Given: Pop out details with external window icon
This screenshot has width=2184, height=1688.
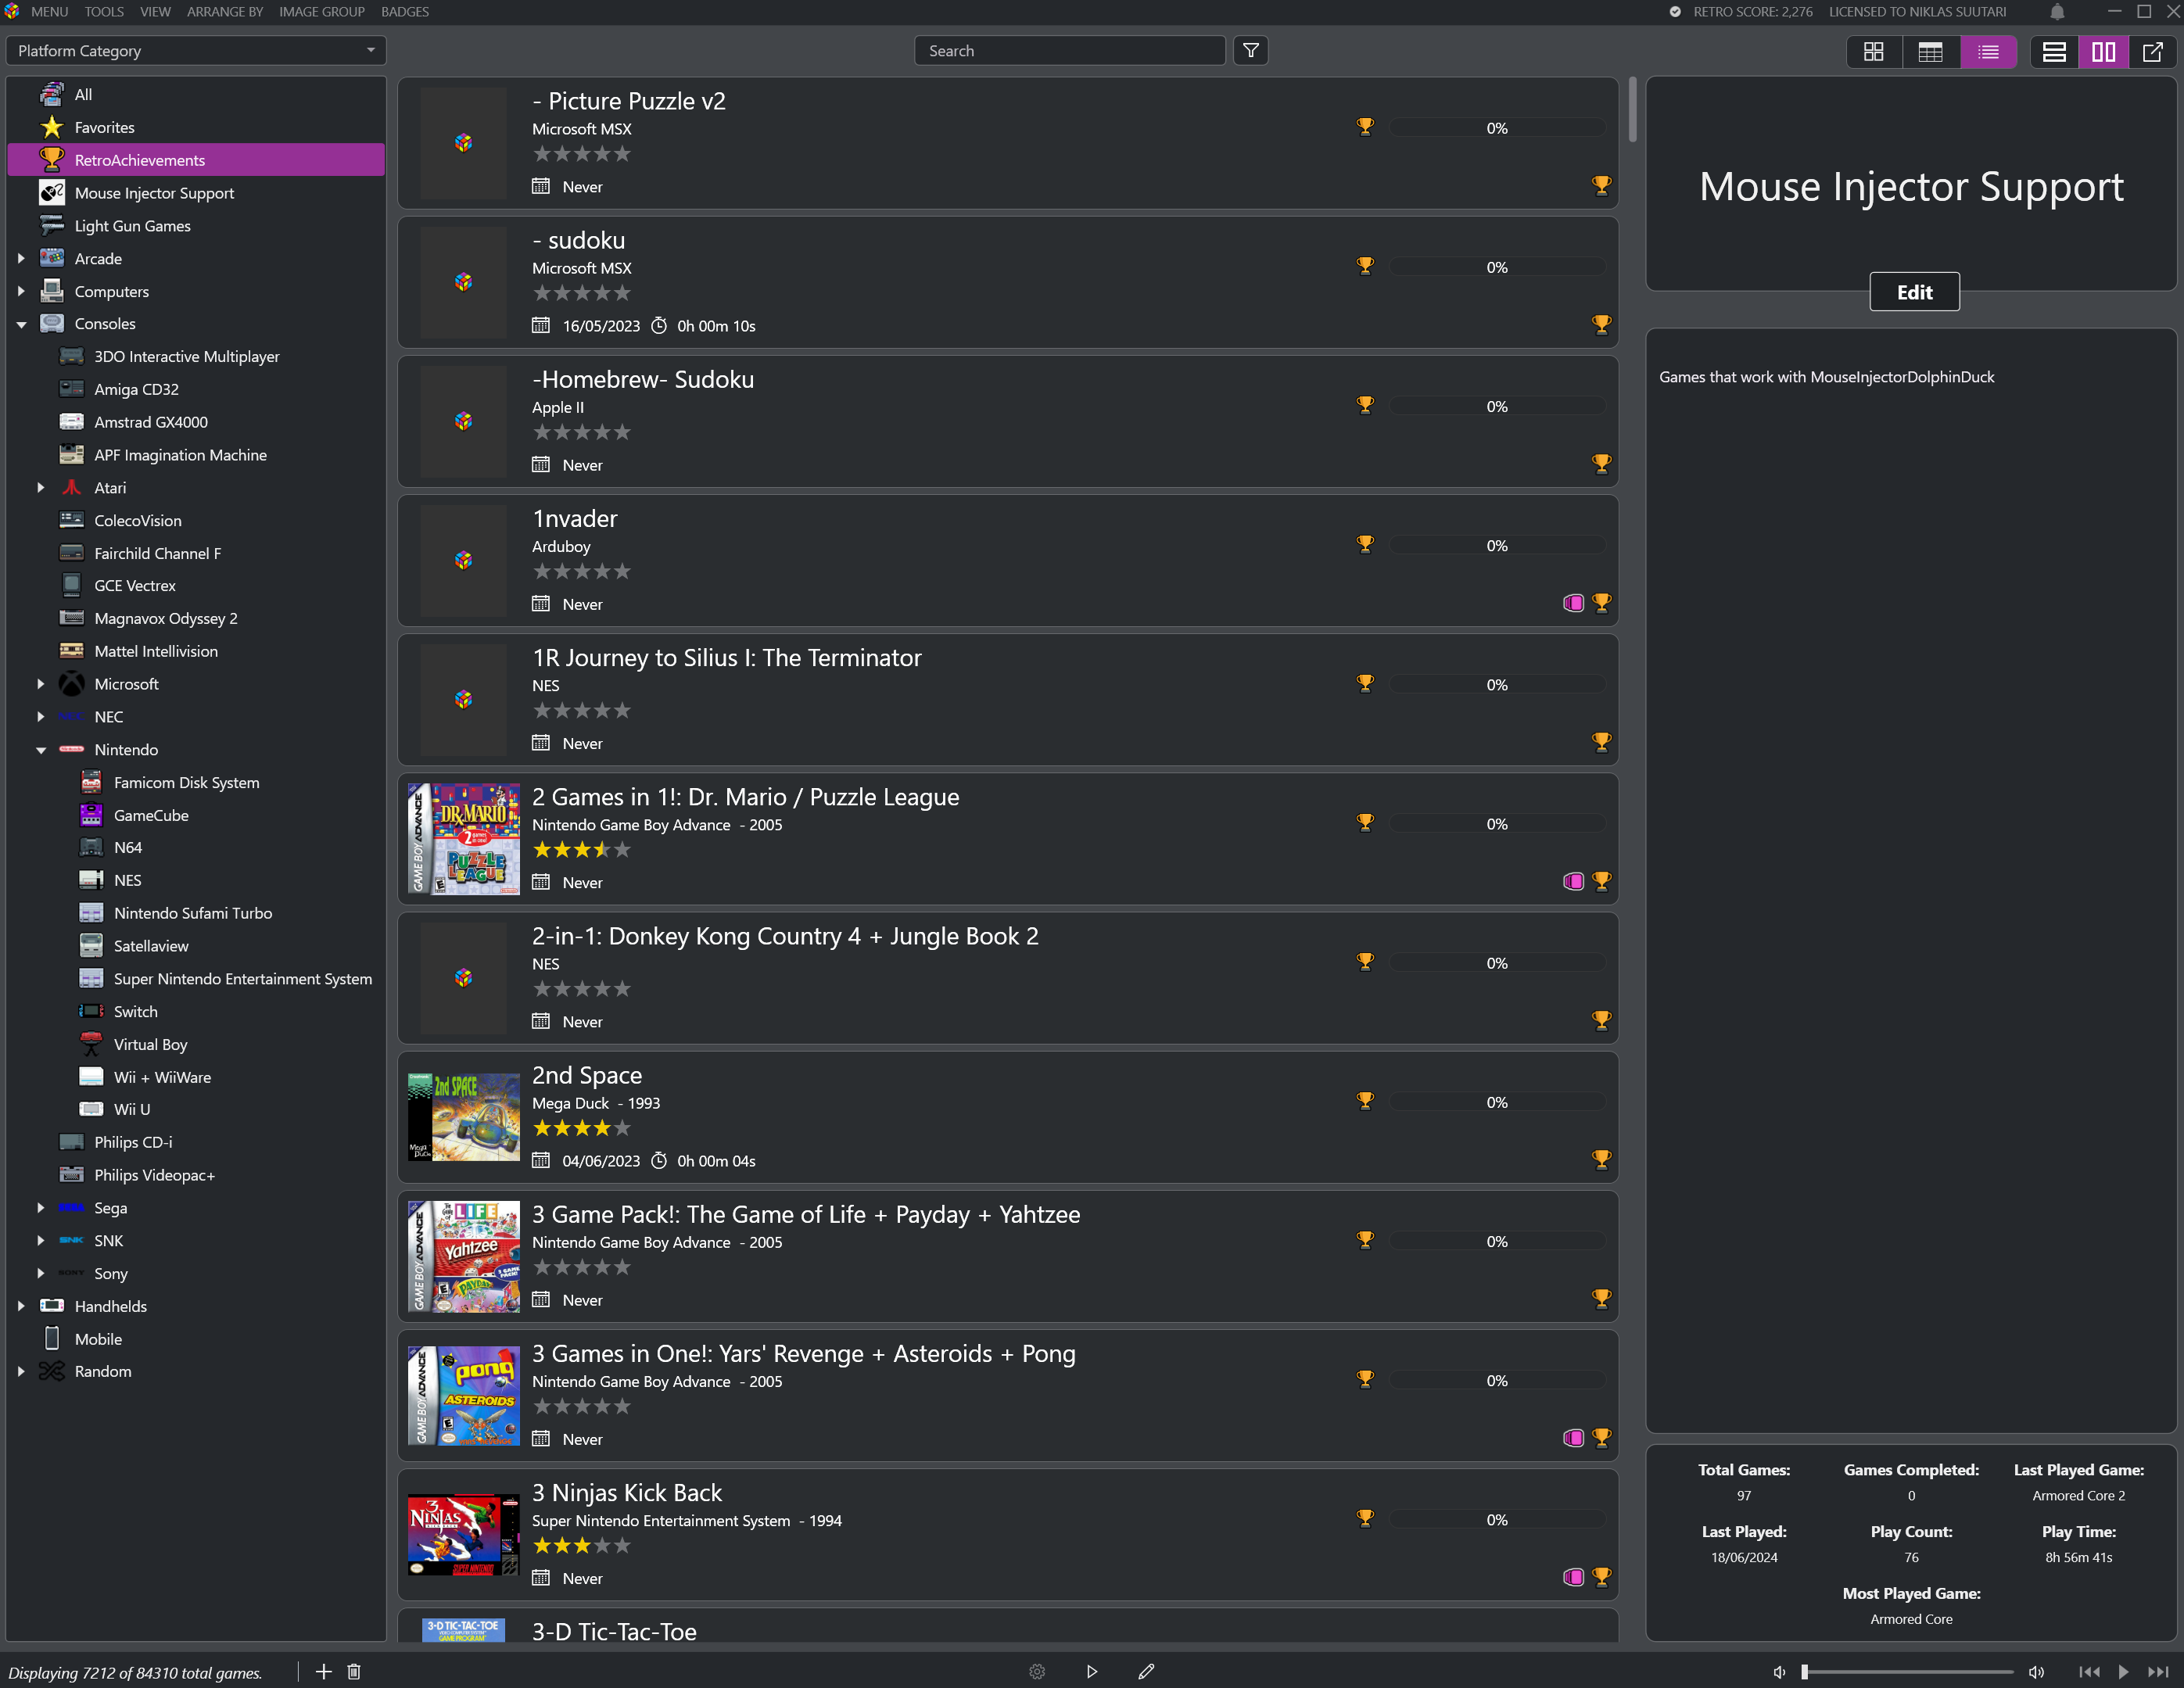Looking at the screenshot, I should 2153,51.
